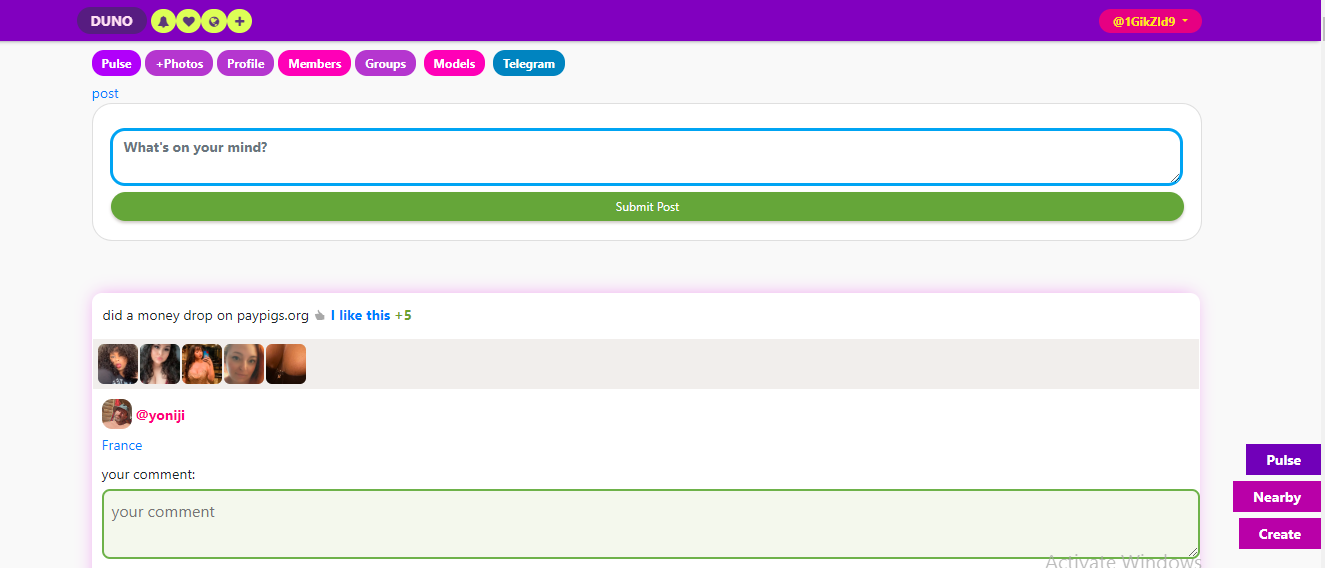This screenshot has height=568, width=1325.
Task: Focus the your comment text area
Action: point(650,524)
